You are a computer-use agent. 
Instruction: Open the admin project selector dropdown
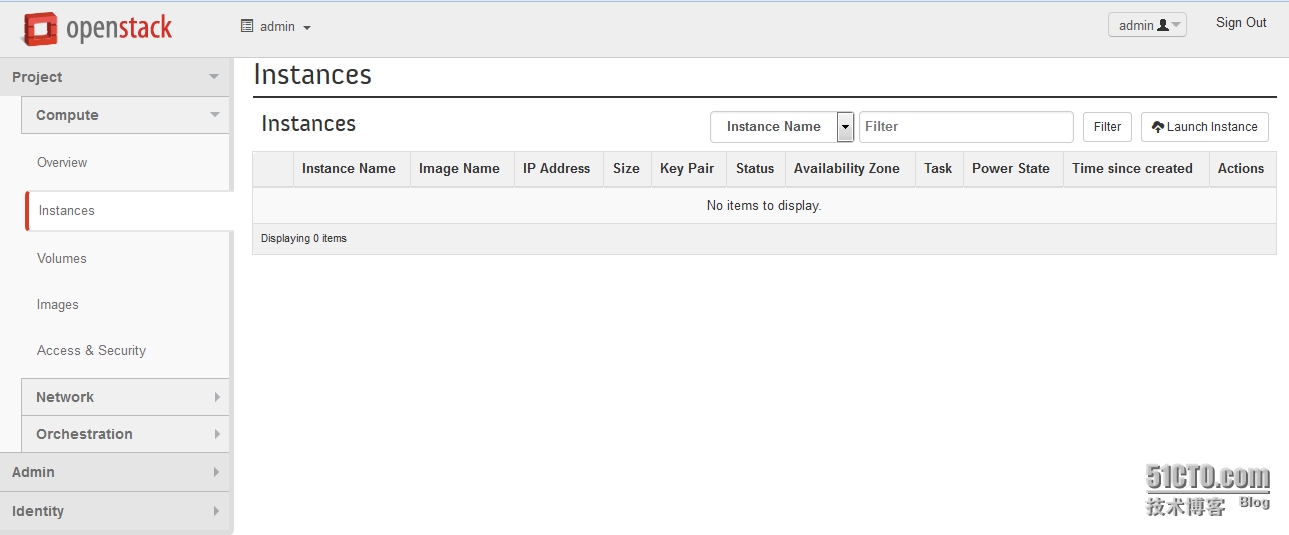[x=276, y=27]
